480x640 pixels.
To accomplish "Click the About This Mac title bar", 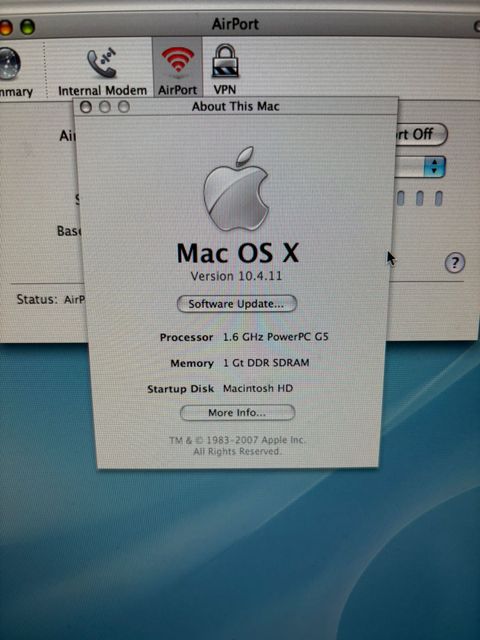I will pyautogui.click(x=236, y=107).
